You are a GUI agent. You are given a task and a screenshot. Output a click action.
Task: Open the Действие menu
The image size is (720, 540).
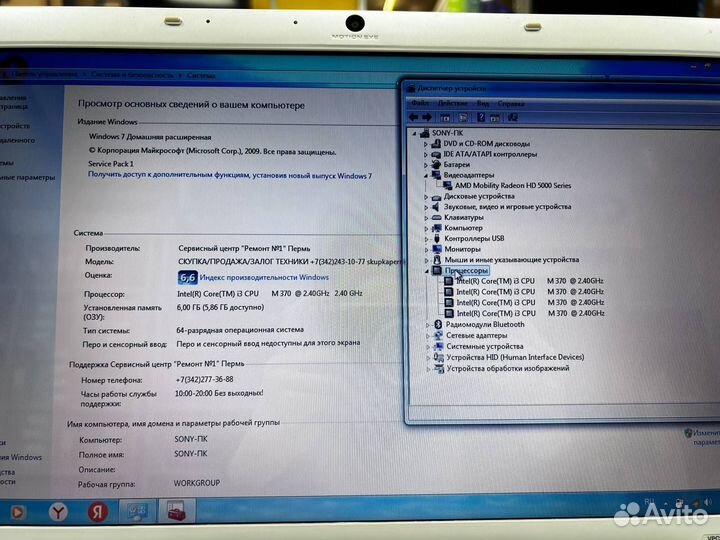(452, 103)
